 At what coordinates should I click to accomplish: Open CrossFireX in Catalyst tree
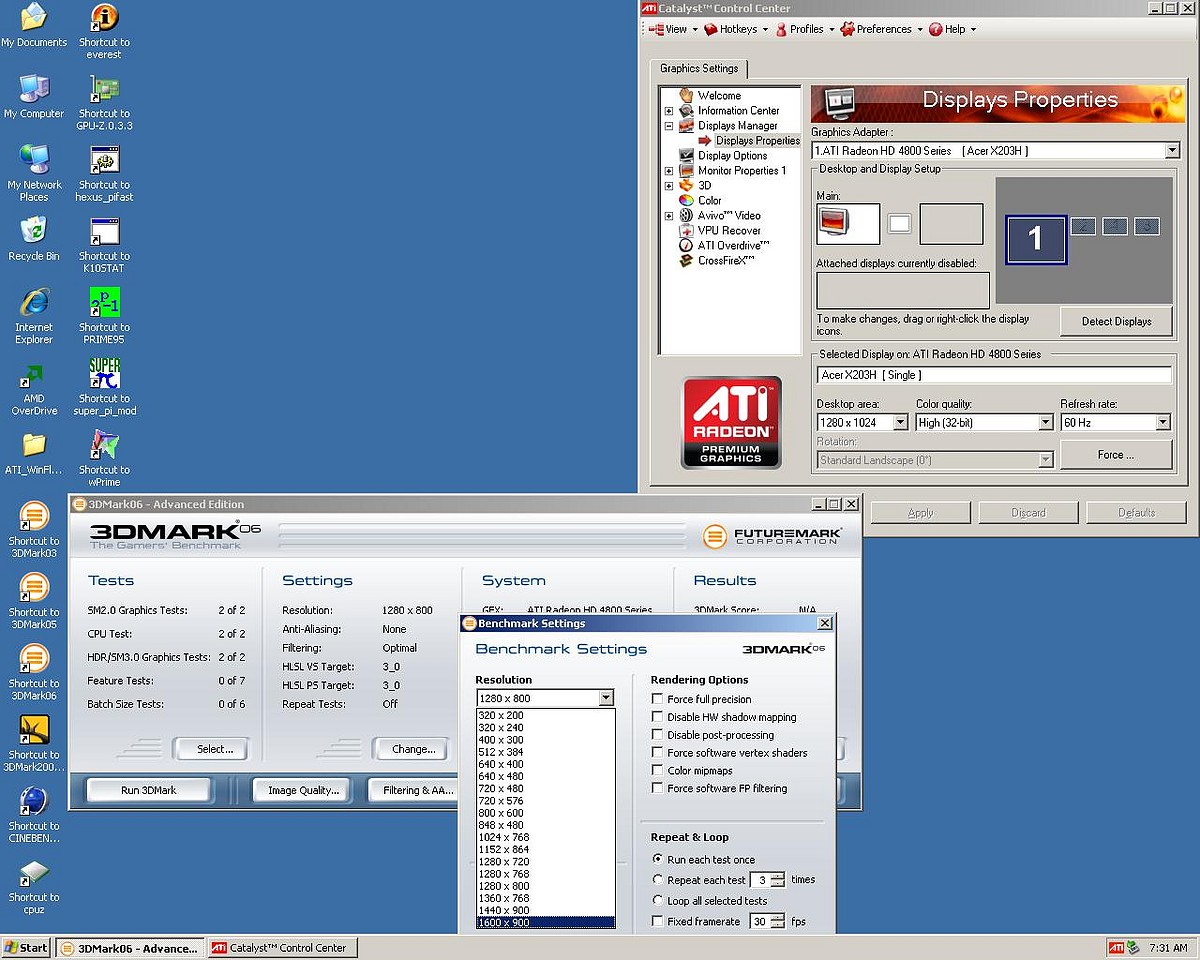tap(726, 261)
